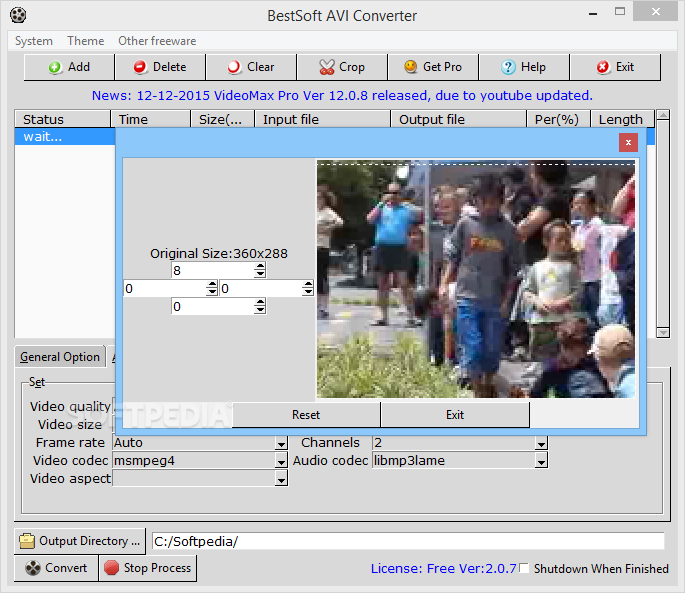Viewport: 685px width, 593px height.
Task: Click the Output Directory folder button
Action: pos(80,541)
